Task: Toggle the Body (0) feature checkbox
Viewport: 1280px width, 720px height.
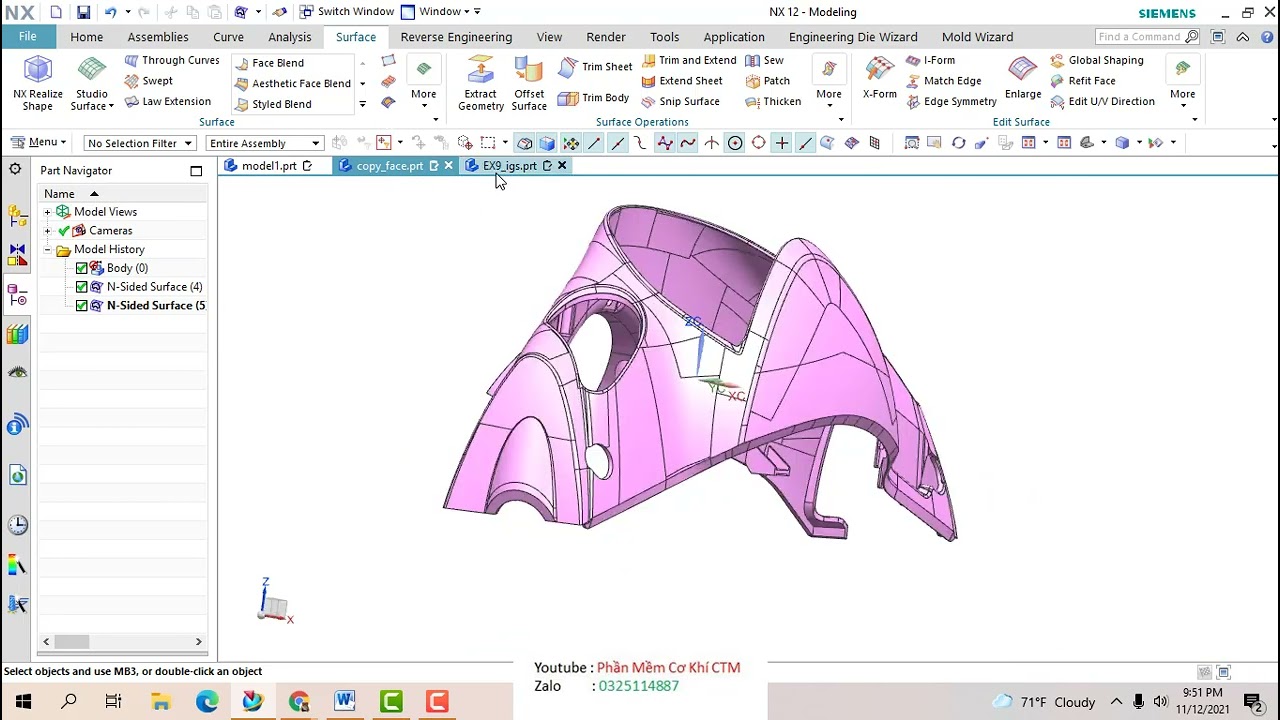Action: point(82,268)
